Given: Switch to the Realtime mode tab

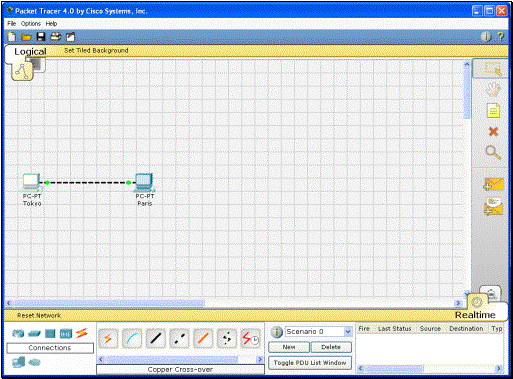Looking at the screenshot, I should (x=475, y=315).
